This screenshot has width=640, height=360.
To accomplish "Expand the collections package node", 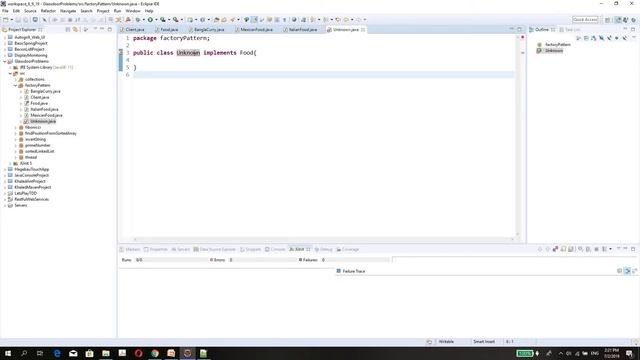I will click(x=16, y=79).
